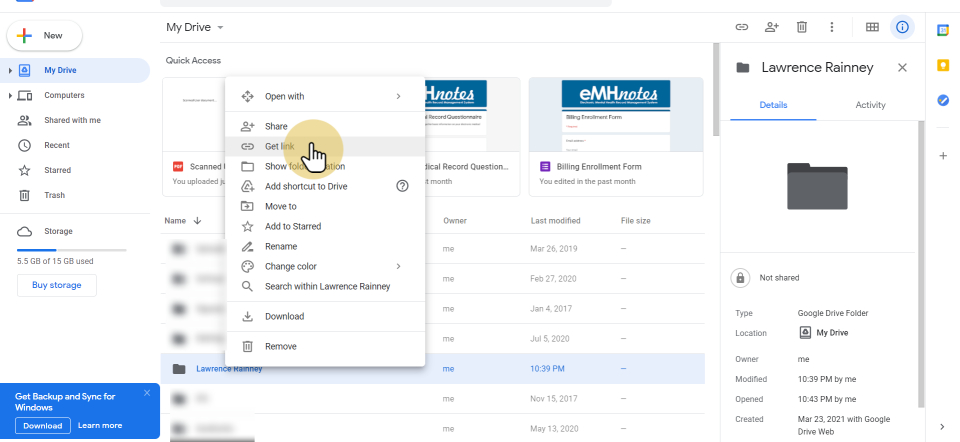This screenshot has height=442, width=960.
Task: Click the Buy storage button
Action: [x=57, y=285]
